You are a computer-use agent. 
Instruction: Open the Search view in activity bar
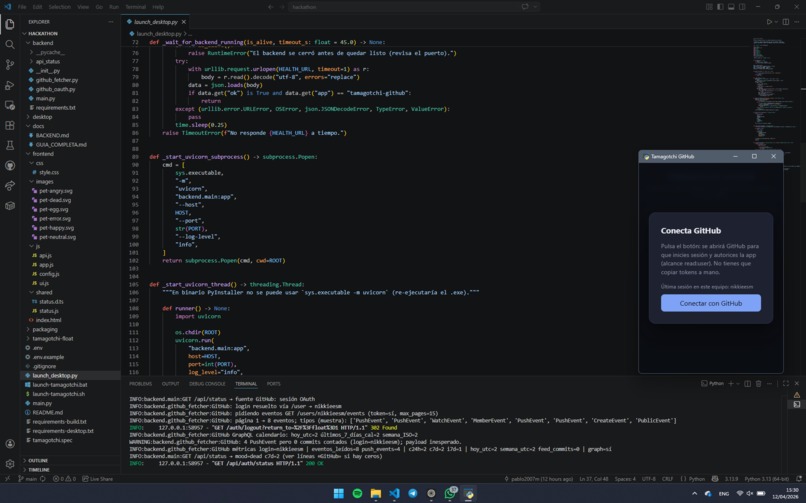10,45
